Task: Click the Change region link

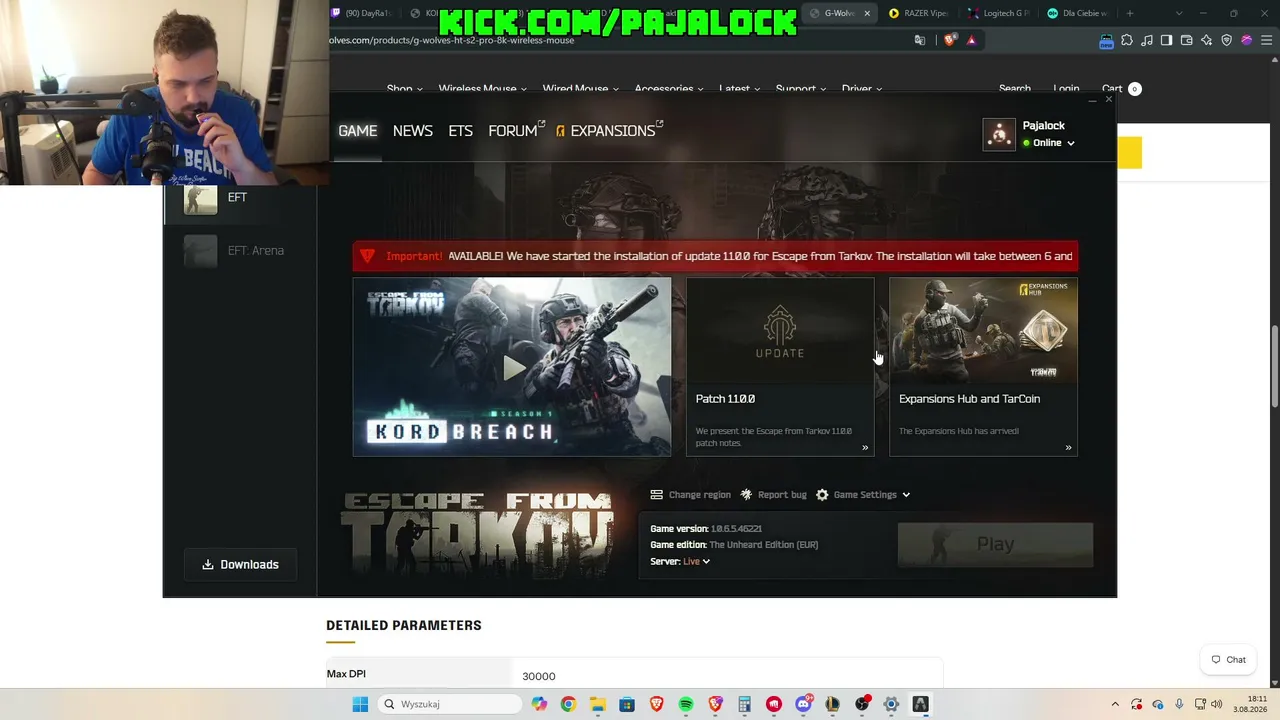Action: click(700, 495)
